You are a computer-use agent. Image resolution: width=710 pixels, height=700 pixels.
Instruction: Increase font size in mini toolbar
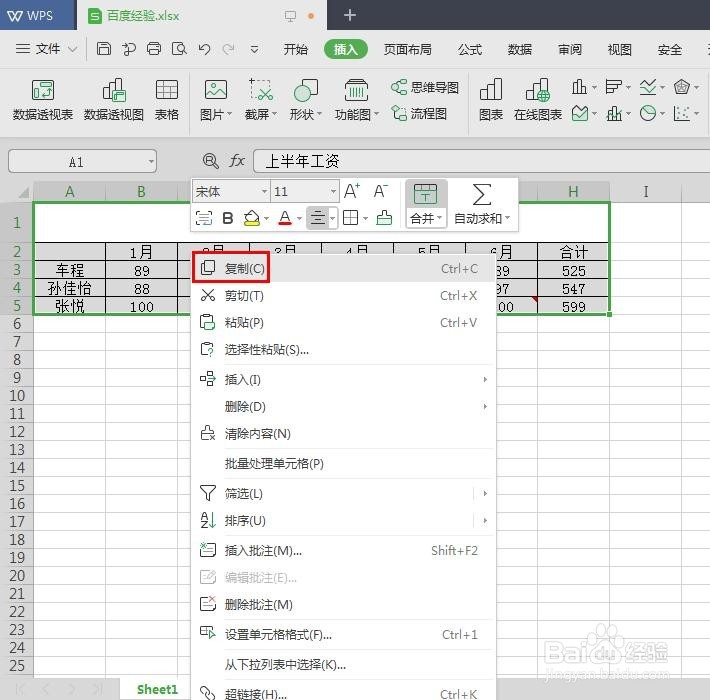tap(352, 191)
